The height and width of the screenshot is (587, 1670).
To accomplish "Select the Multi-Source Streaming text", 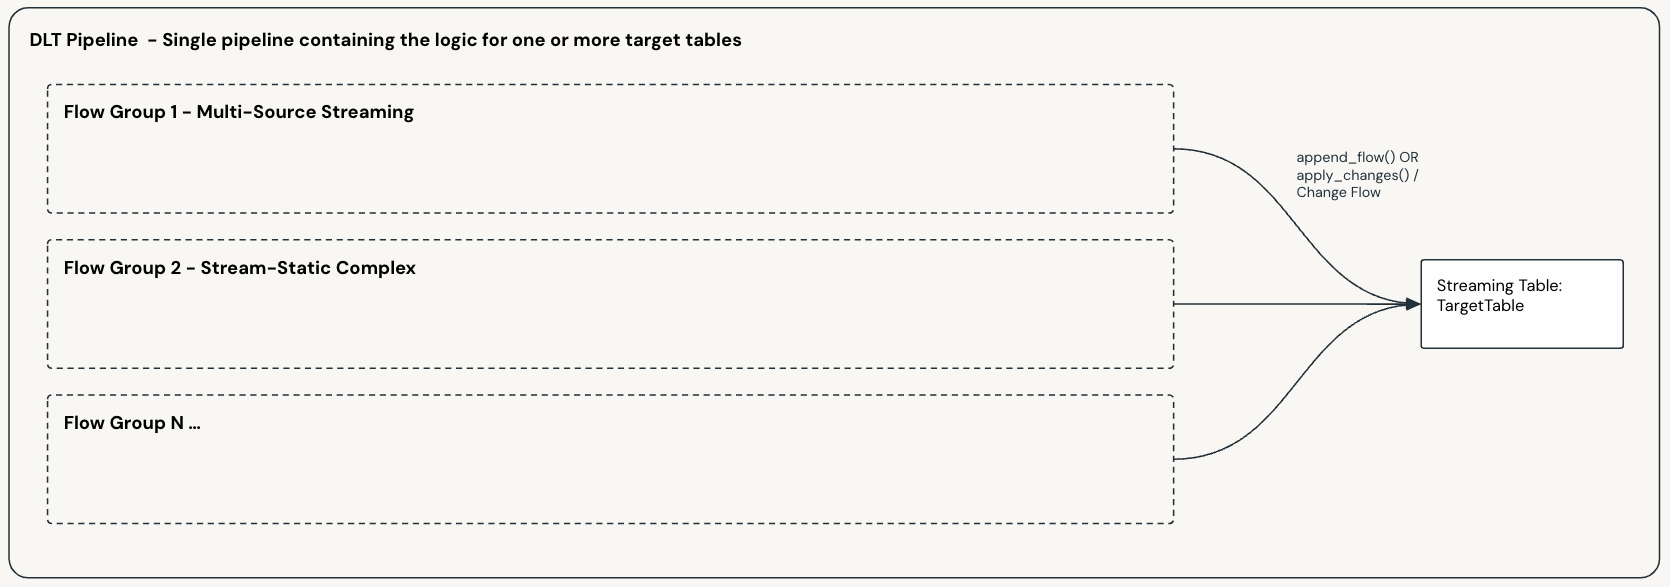I will (305, 112).
